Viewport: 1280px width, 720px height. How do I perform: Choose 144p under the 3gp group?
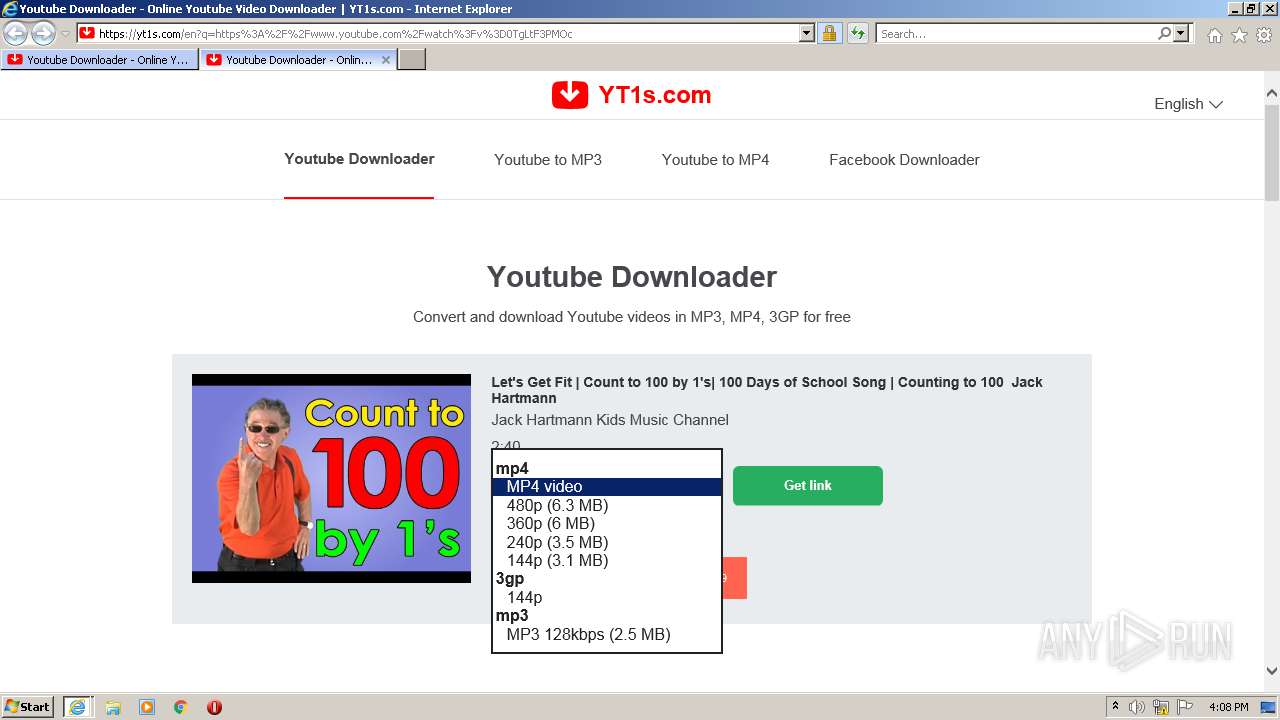[x=607, y=597]
